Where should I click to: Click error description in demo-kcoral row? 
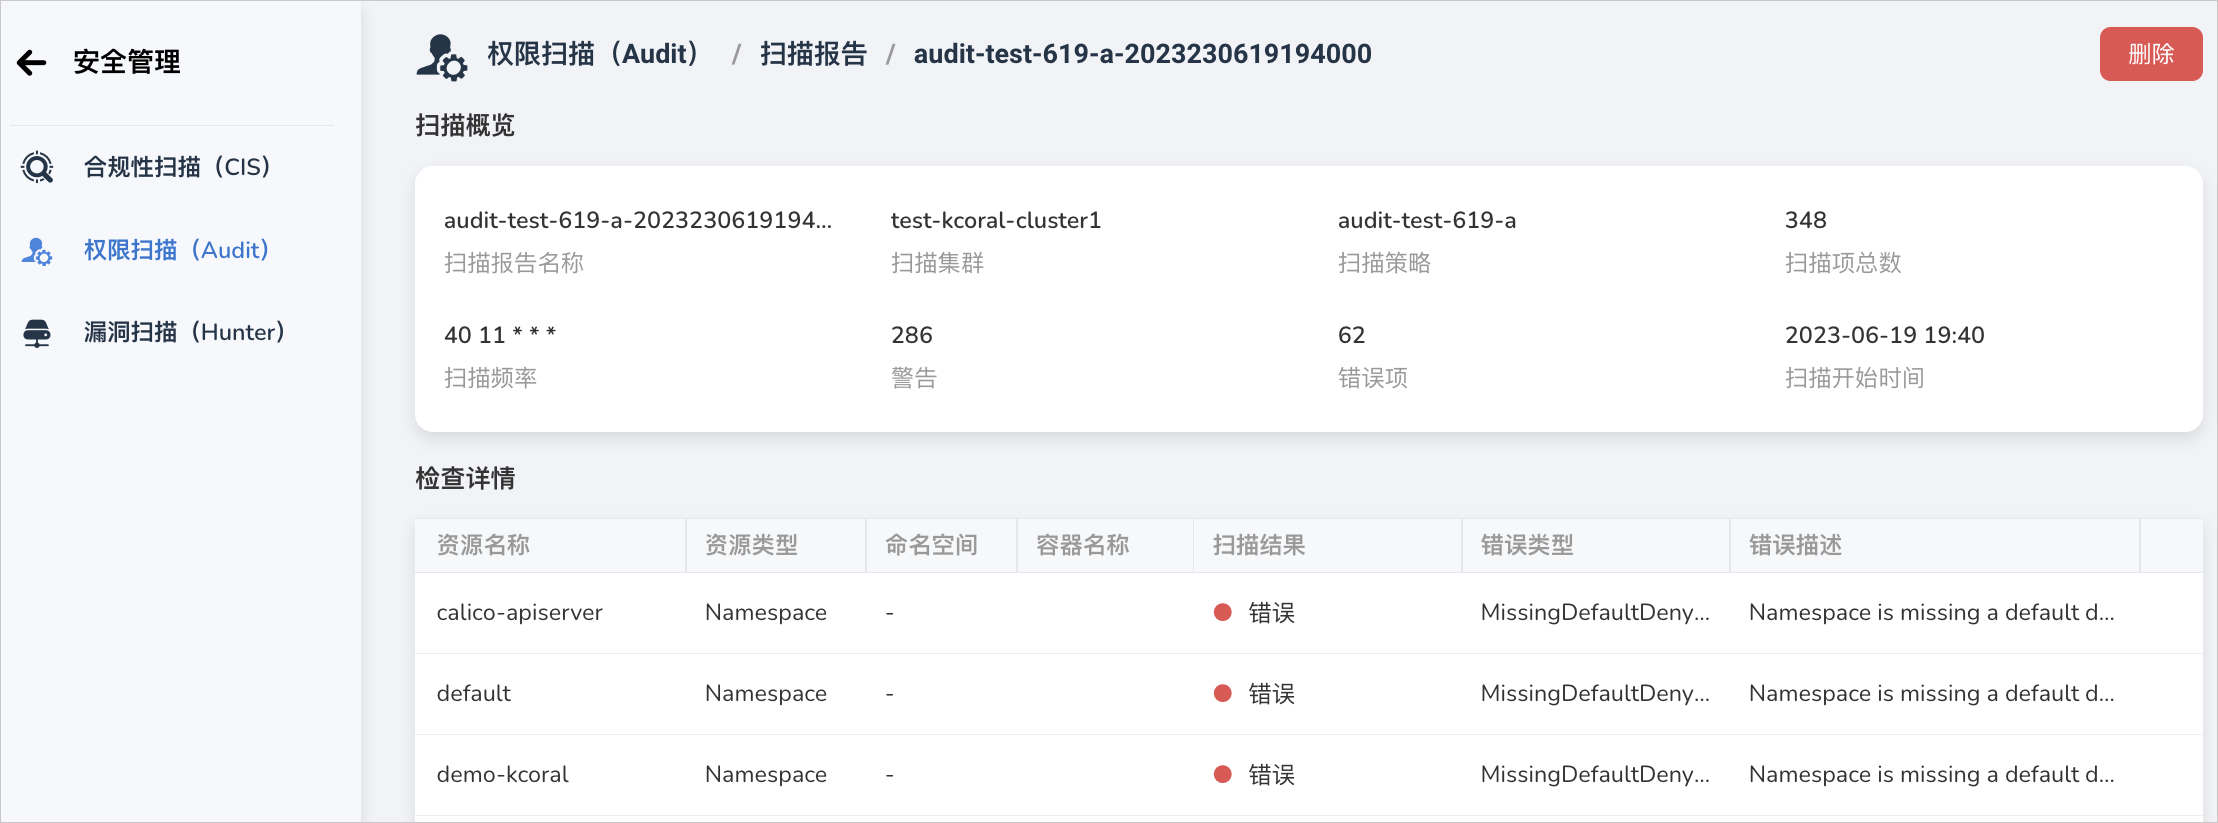(x=1932, y=774)
